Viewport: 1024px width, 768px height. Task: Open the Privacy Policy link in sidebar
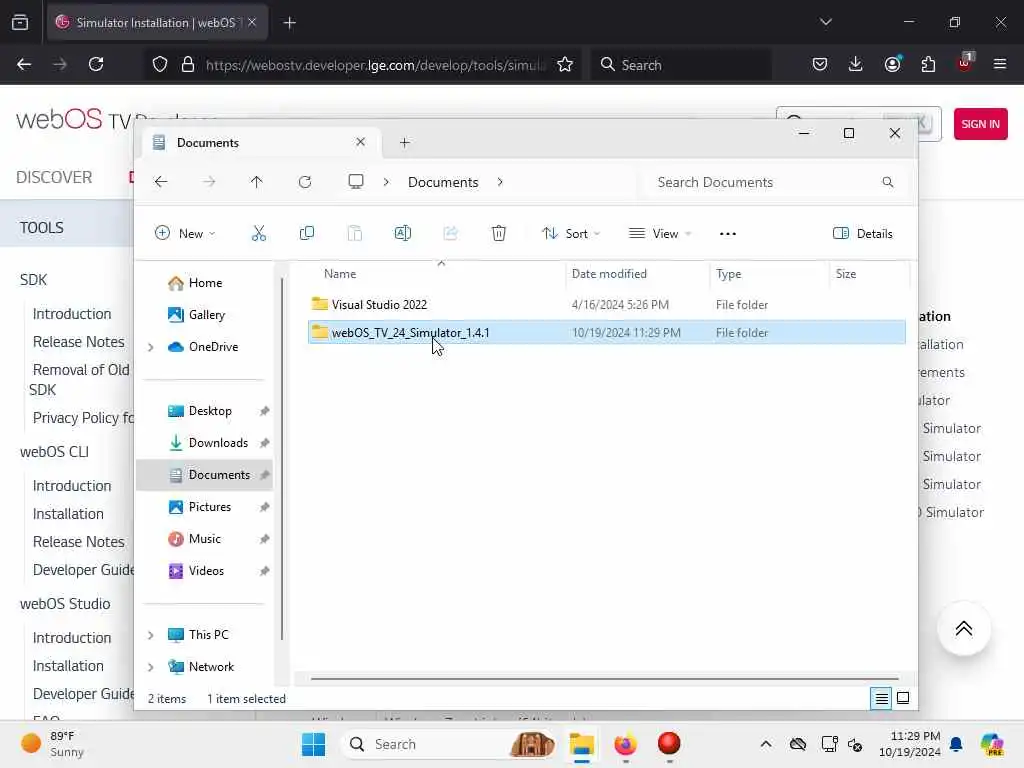(x=83, y=418)
